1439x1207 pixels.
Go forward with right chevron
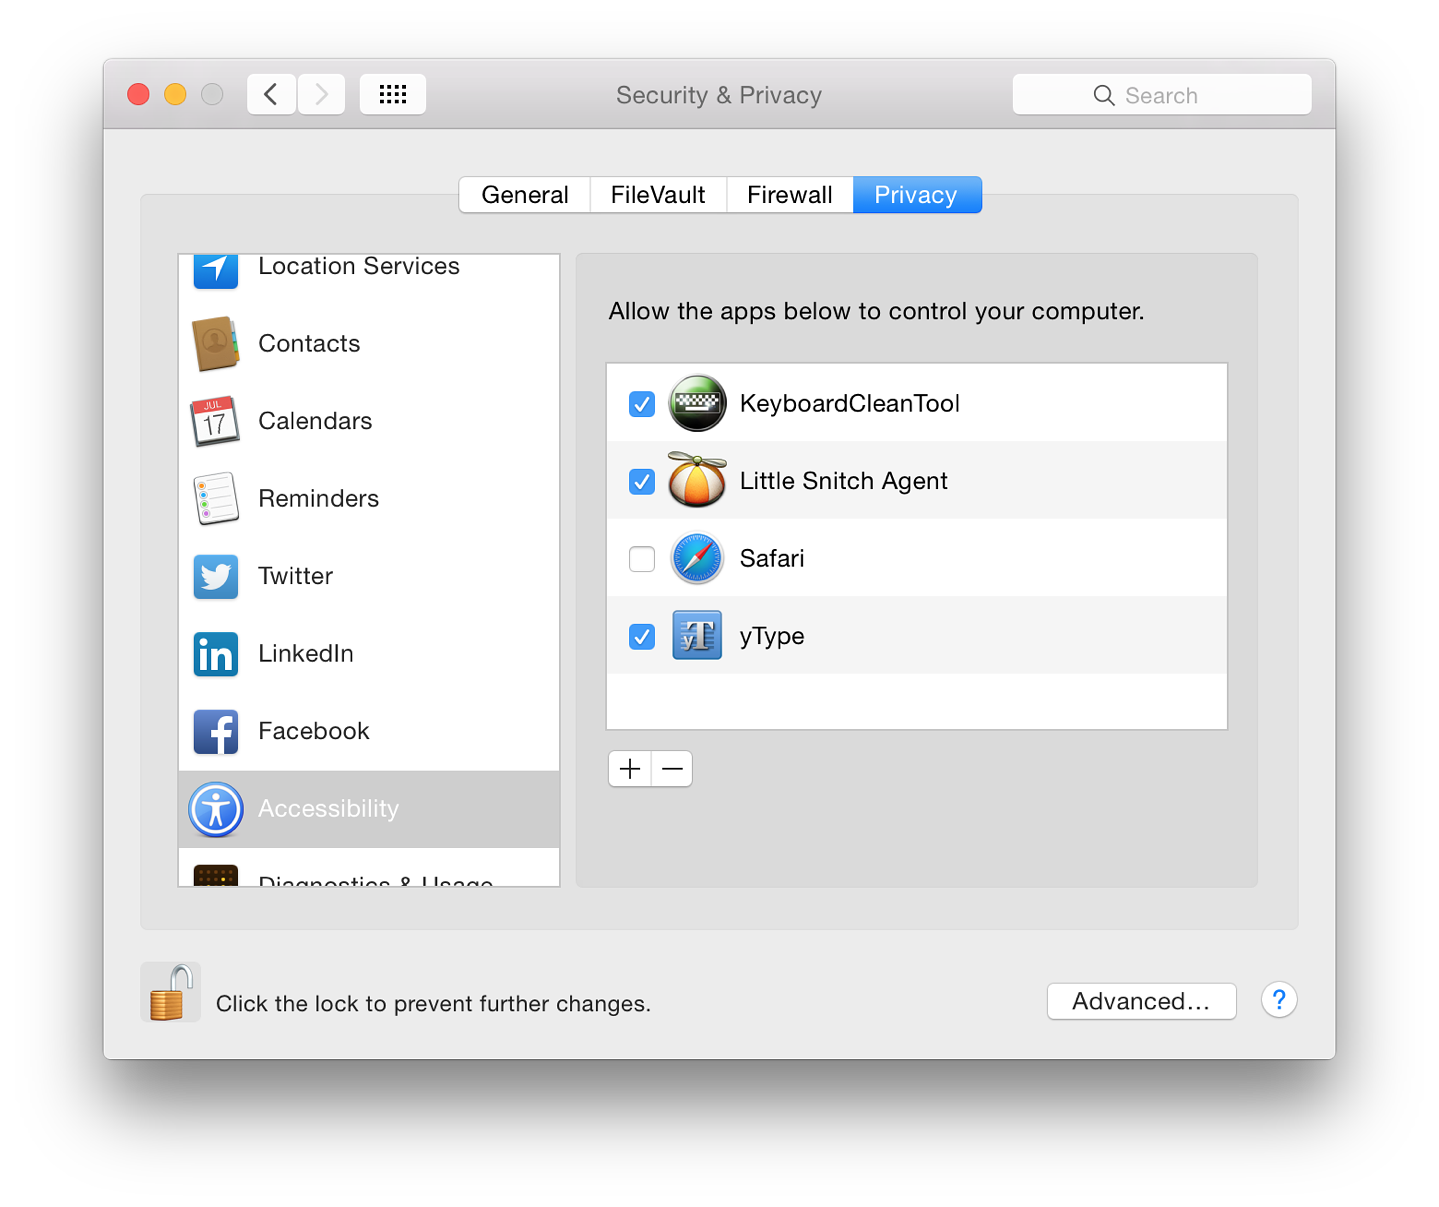tap(321, 94)
